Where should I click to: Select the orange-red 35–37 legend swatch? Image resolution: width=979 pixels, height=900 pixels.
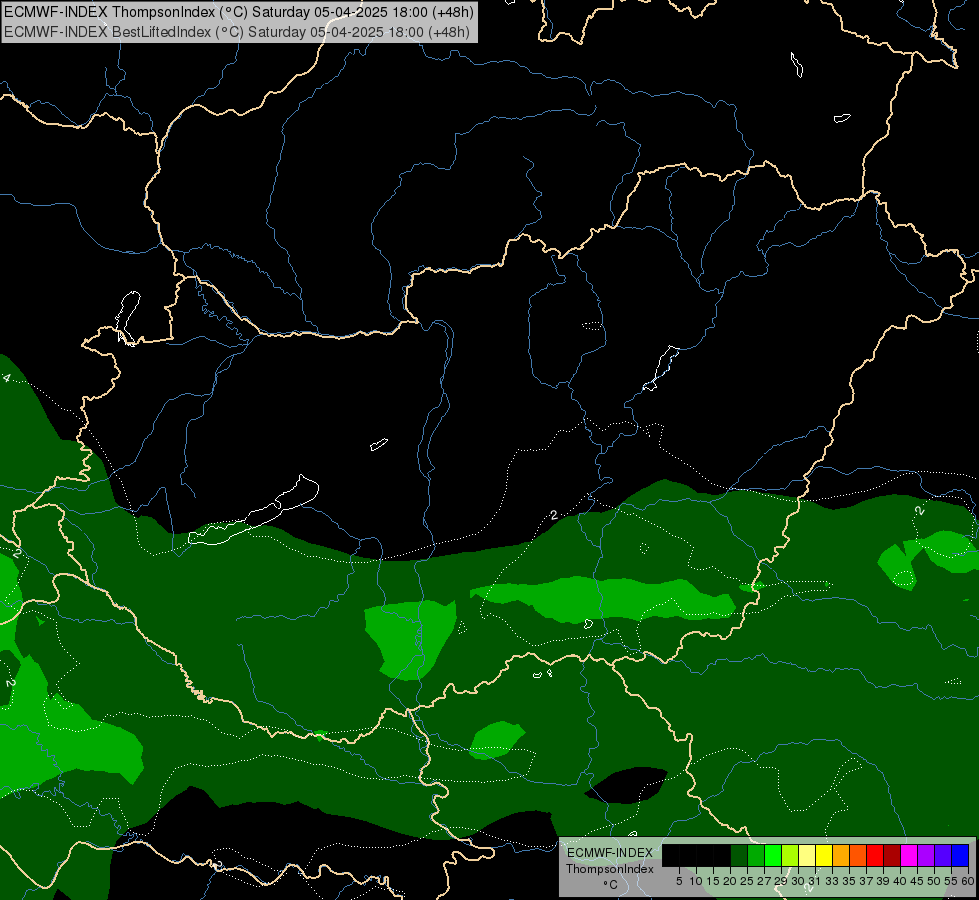pos(858,855)
